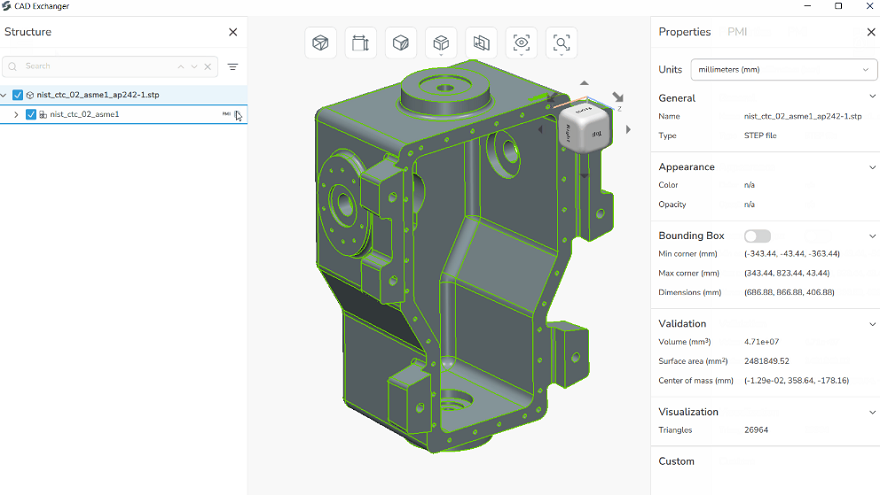
Task: Open the exploded view icon
Action: [441, 43]
